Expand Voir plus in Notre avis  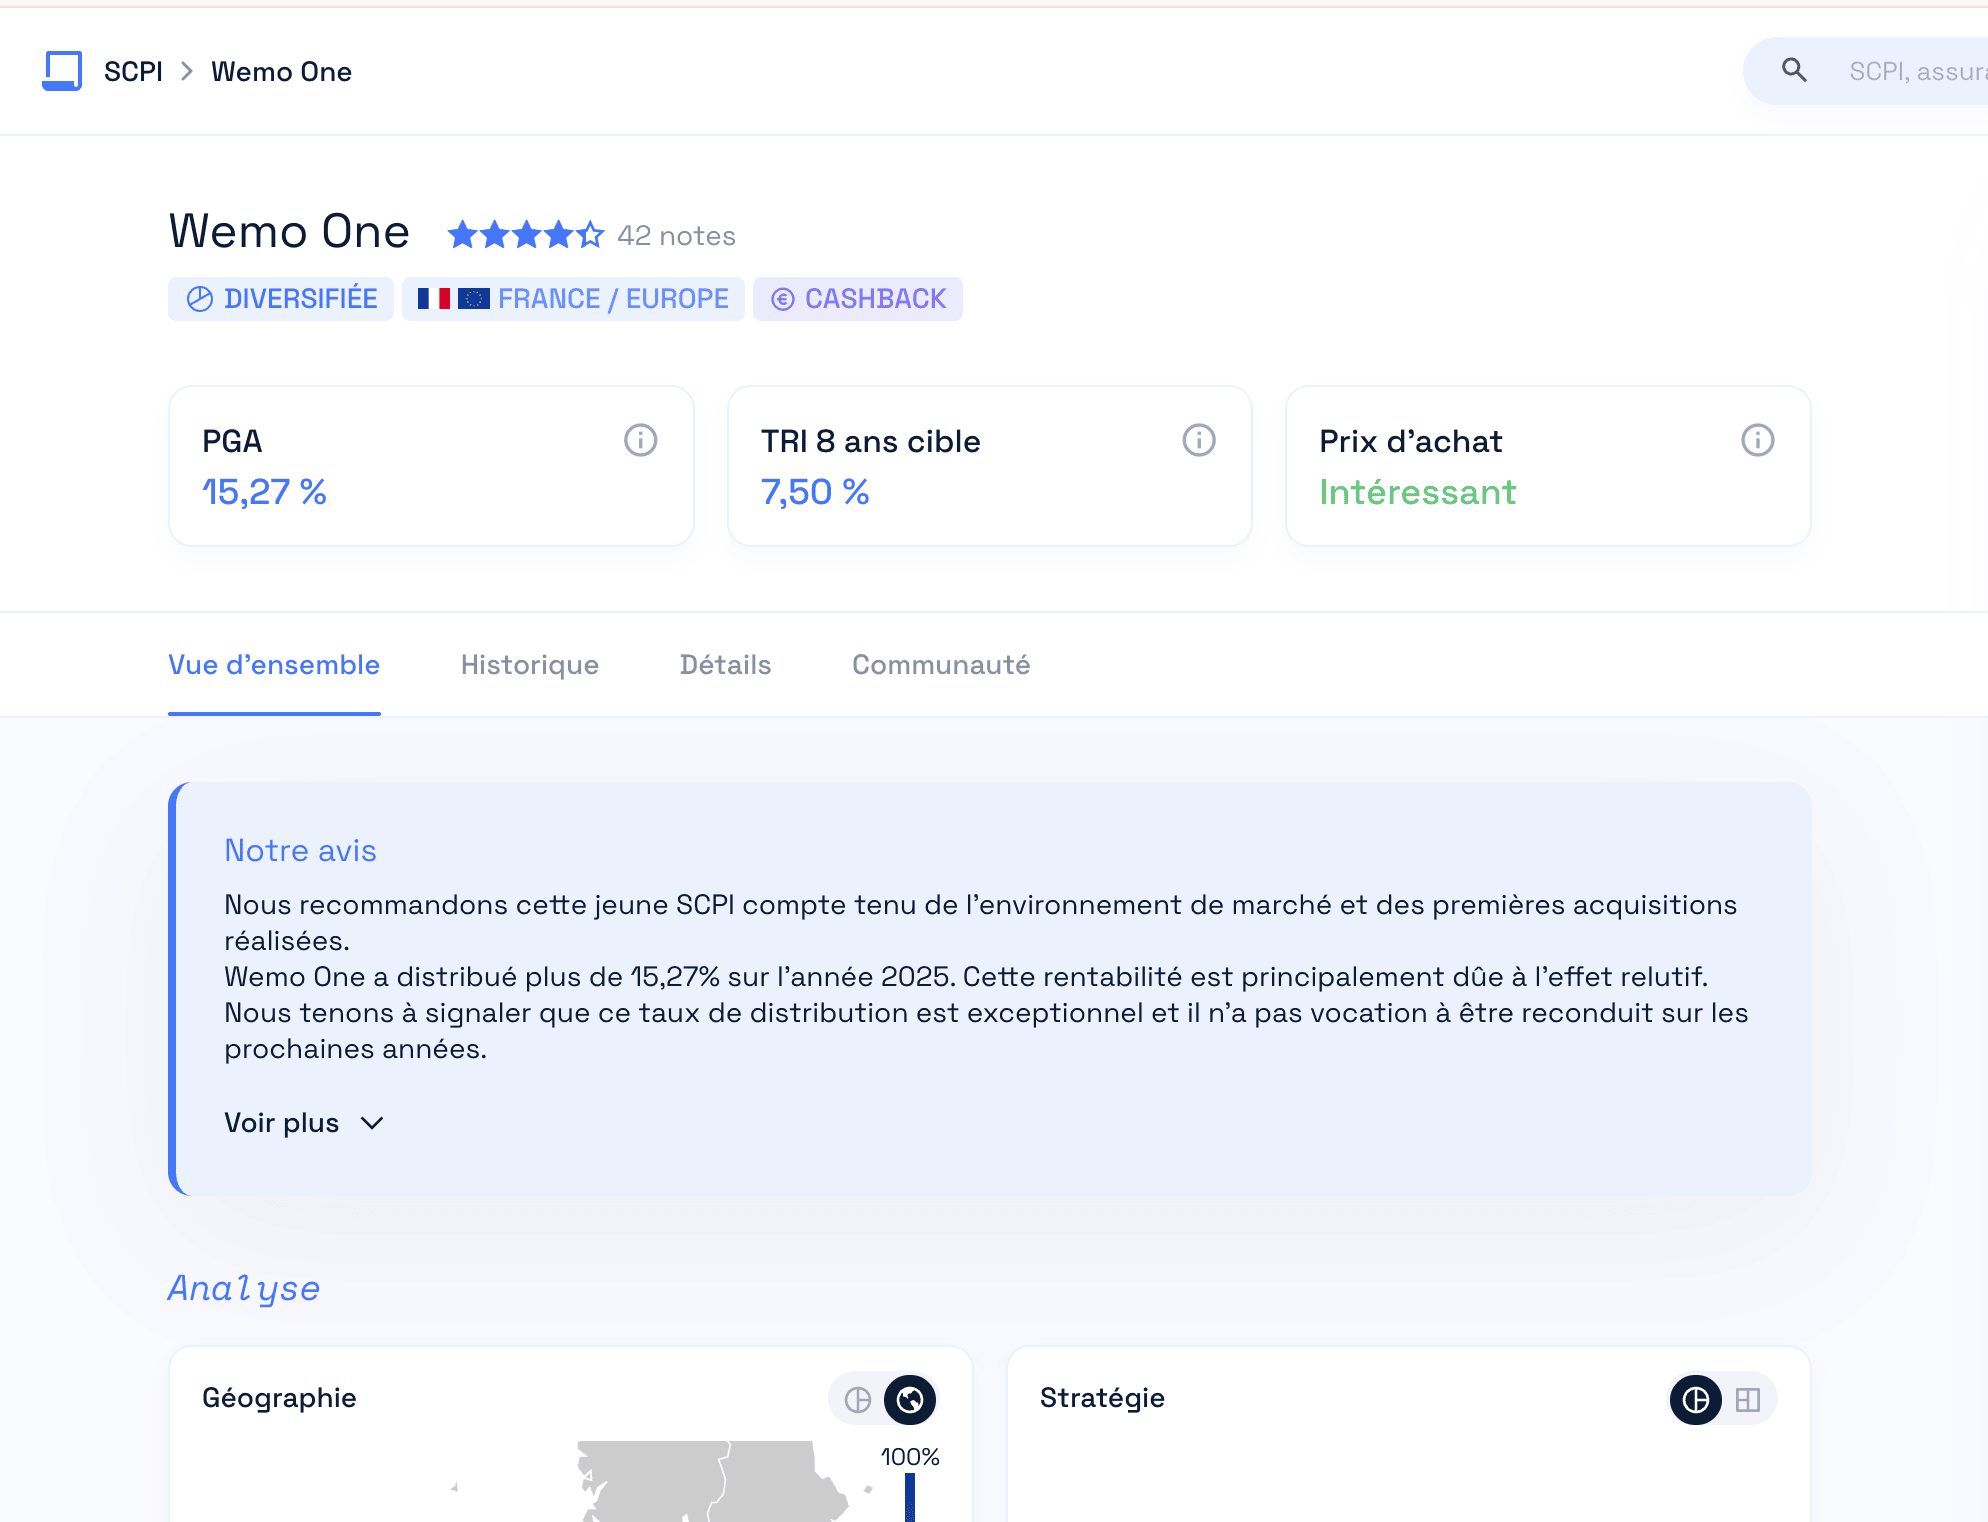(304, 1123)
